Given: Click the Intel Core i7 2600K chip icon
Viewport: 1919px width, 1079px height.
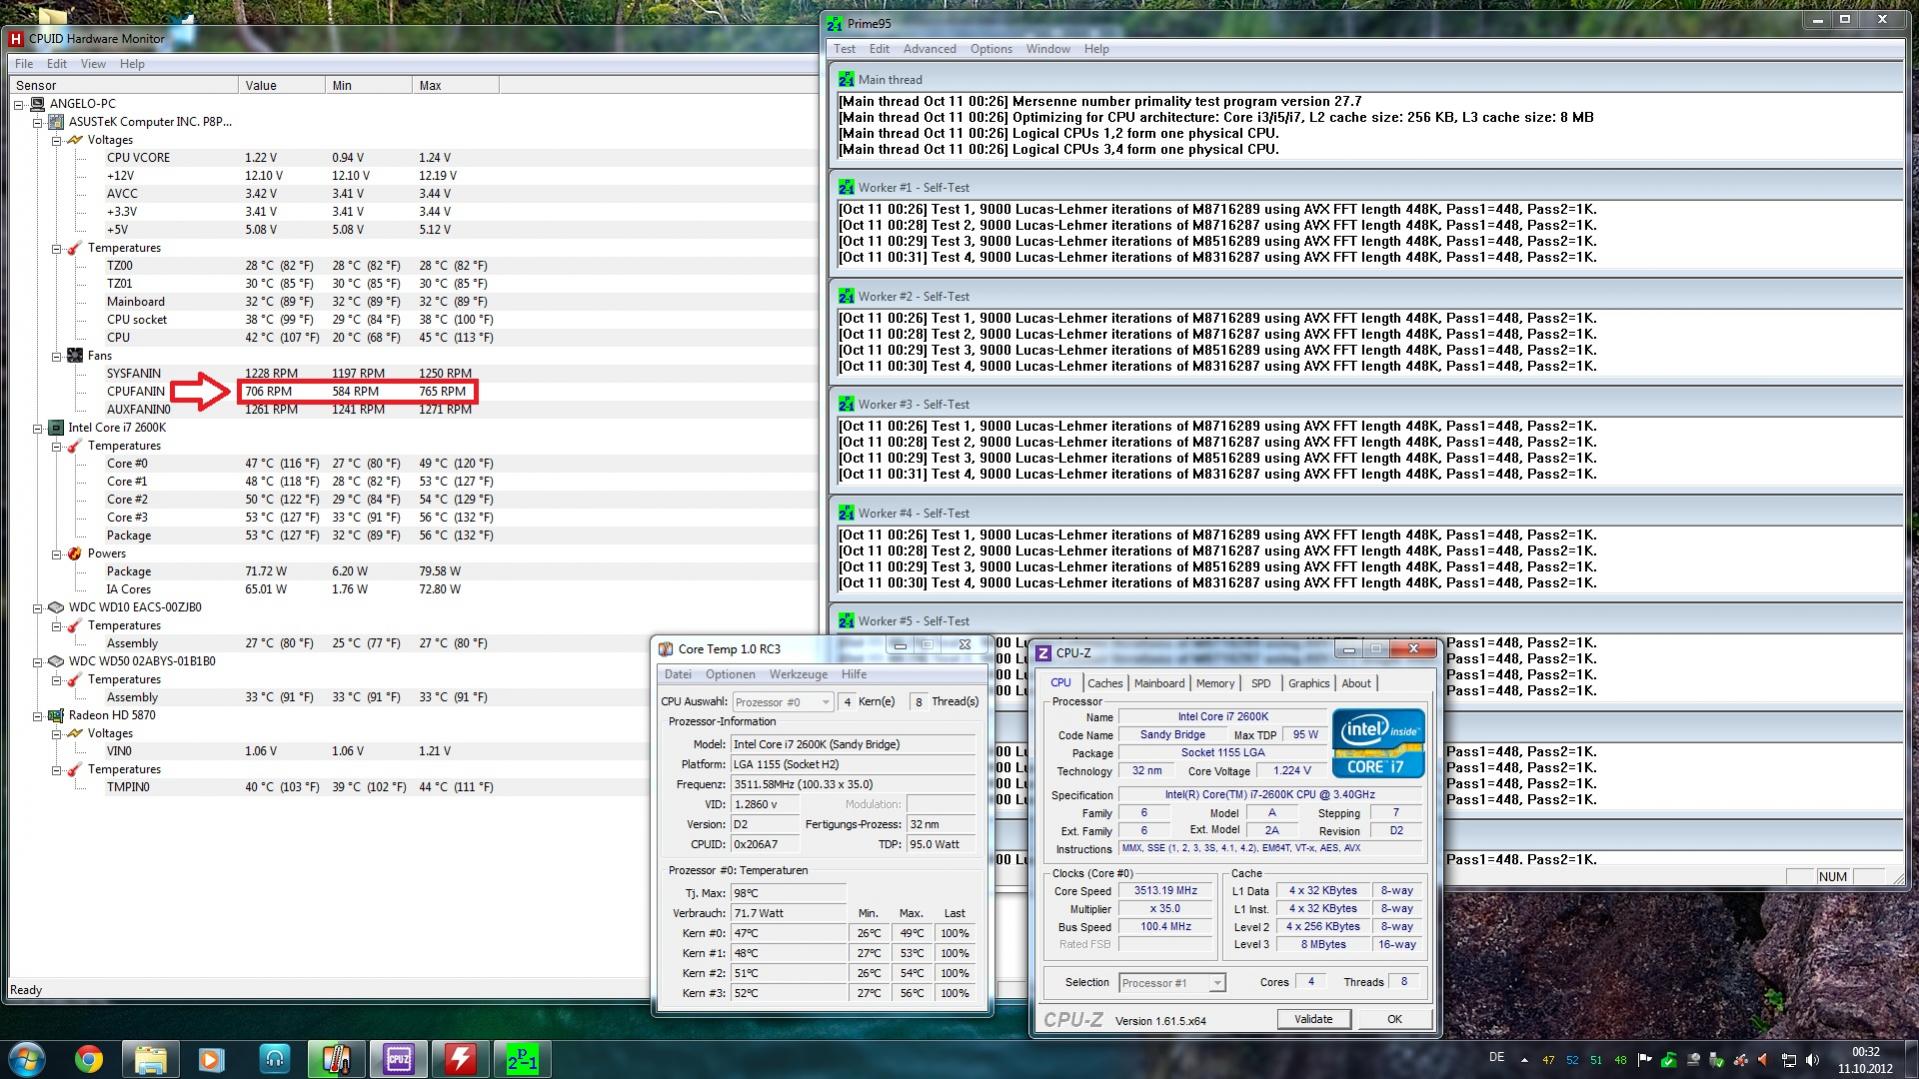Looking at the screenshot, I should pyautogui.click(x=56, y=428).
